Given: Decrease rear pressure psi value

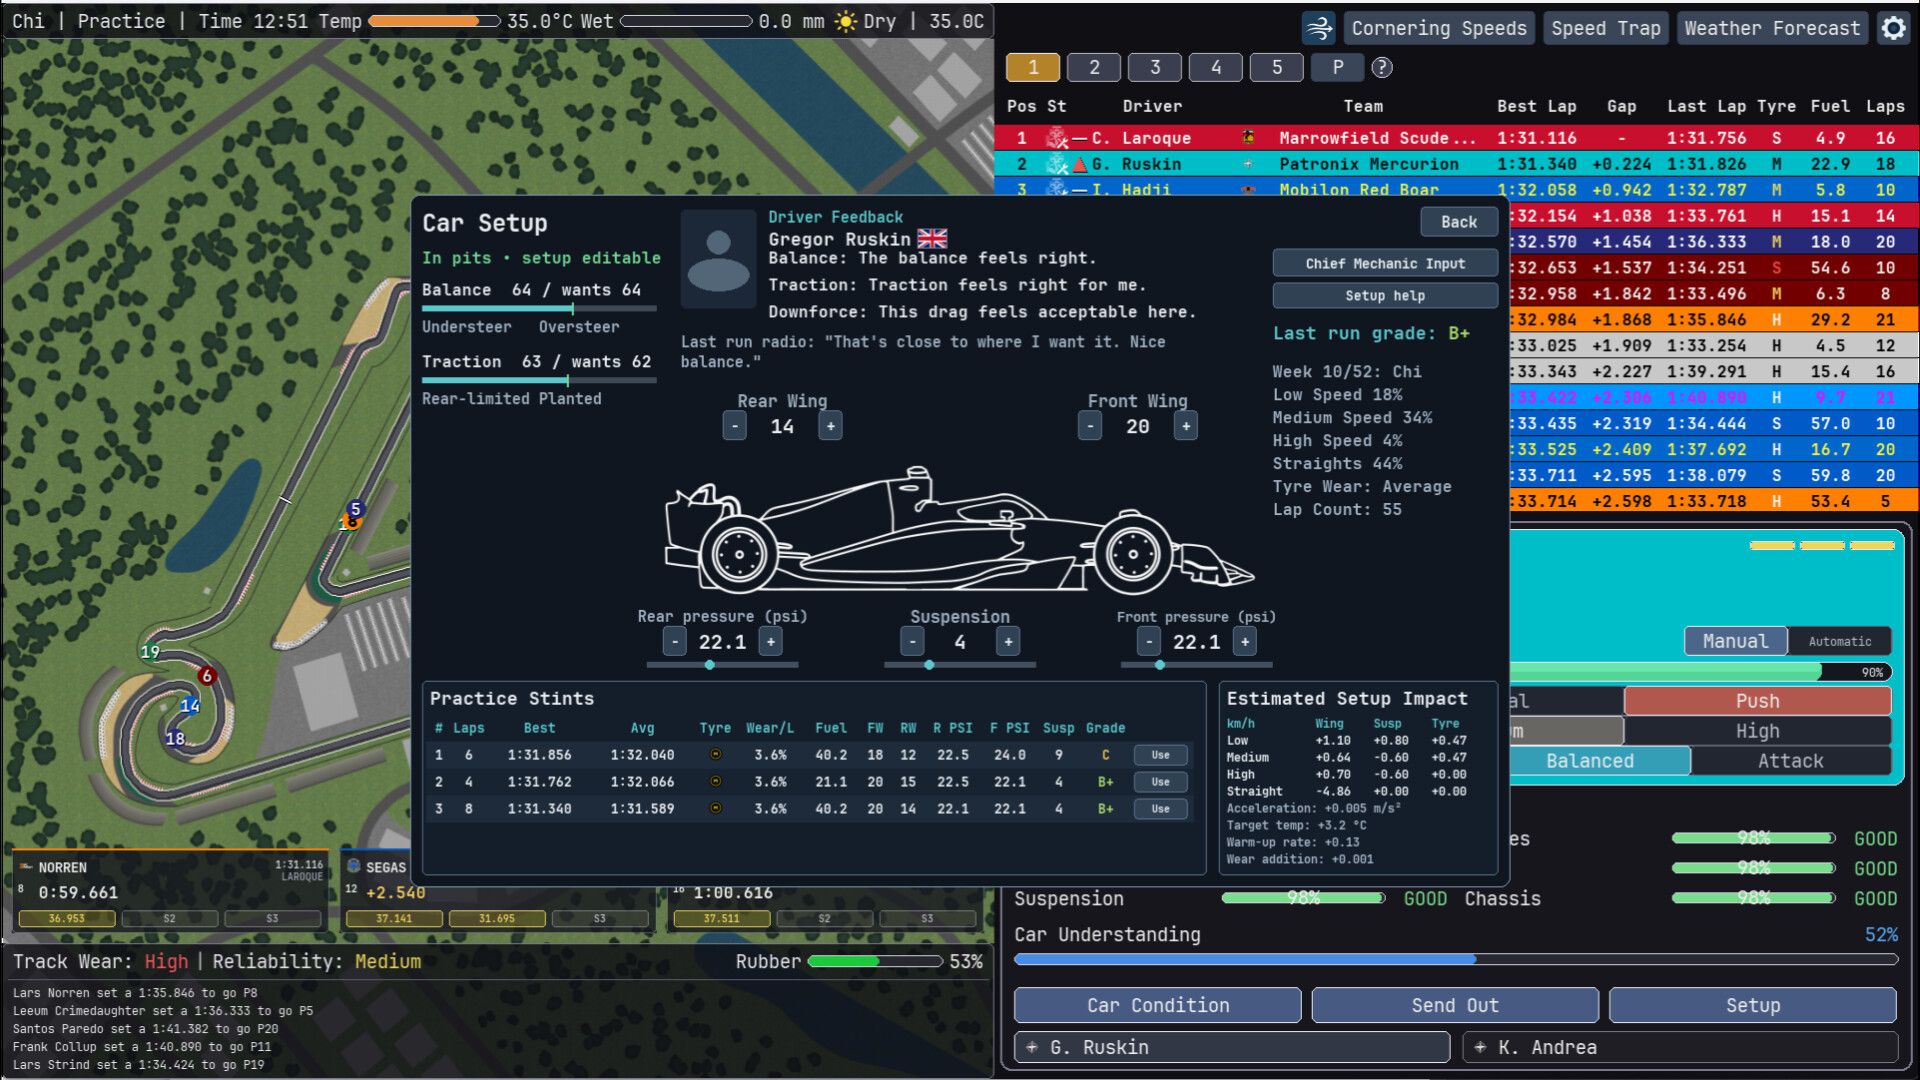Looking at the screenshot, I should (x=675, y=642).
